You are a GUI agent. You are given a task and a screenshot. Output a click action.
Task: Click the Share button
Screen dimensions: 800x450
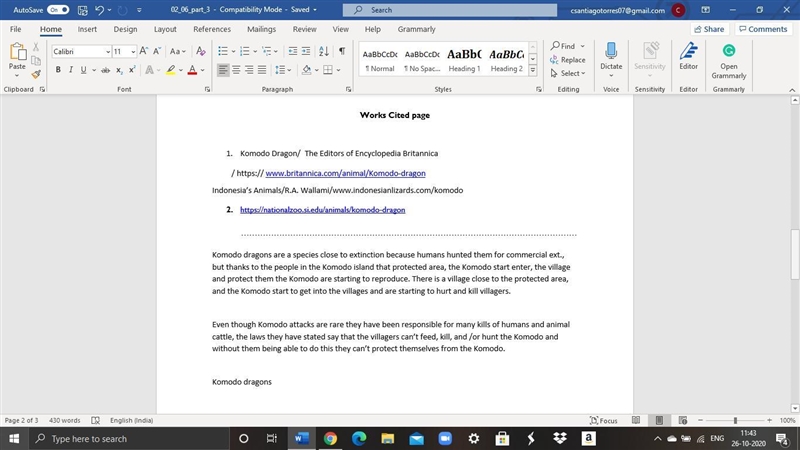tap(709, 29)
